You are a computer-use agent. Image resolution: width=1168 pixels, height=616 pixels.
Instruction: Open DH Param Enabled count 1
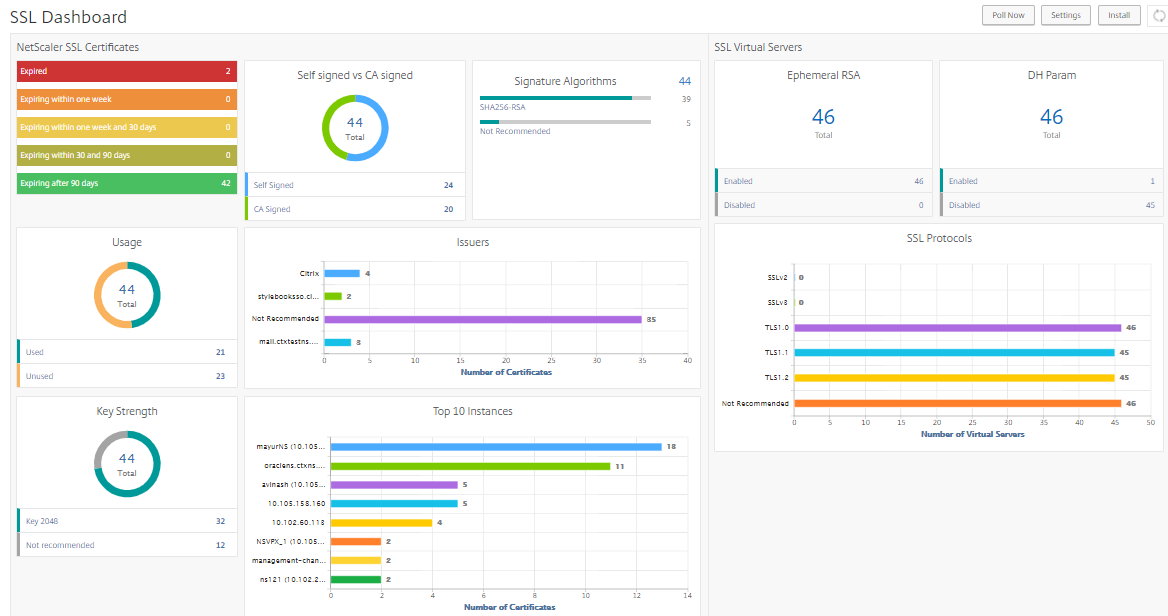point(1152,181)
